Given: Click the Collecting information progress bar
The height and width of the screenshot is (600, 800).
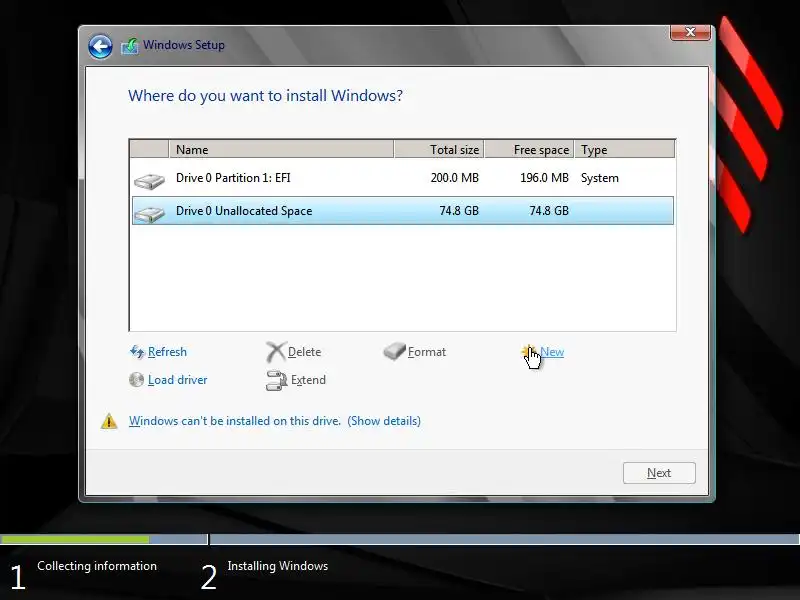Looking at the screenshot, I should (104, 539).
